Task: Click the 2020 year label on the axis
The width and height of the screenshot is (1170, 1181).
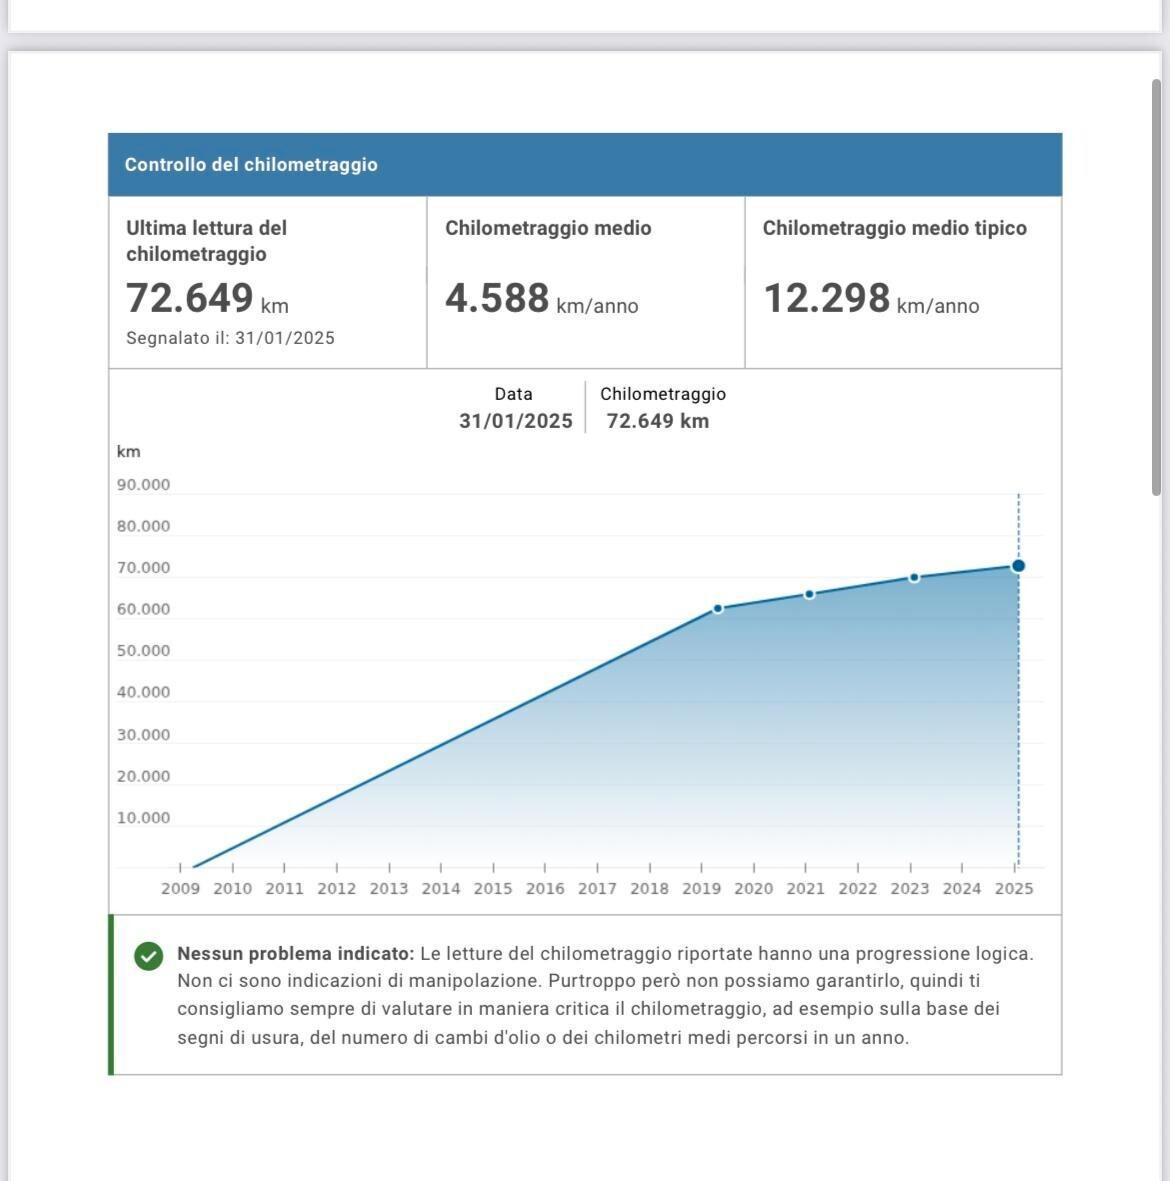Action: 753,888
